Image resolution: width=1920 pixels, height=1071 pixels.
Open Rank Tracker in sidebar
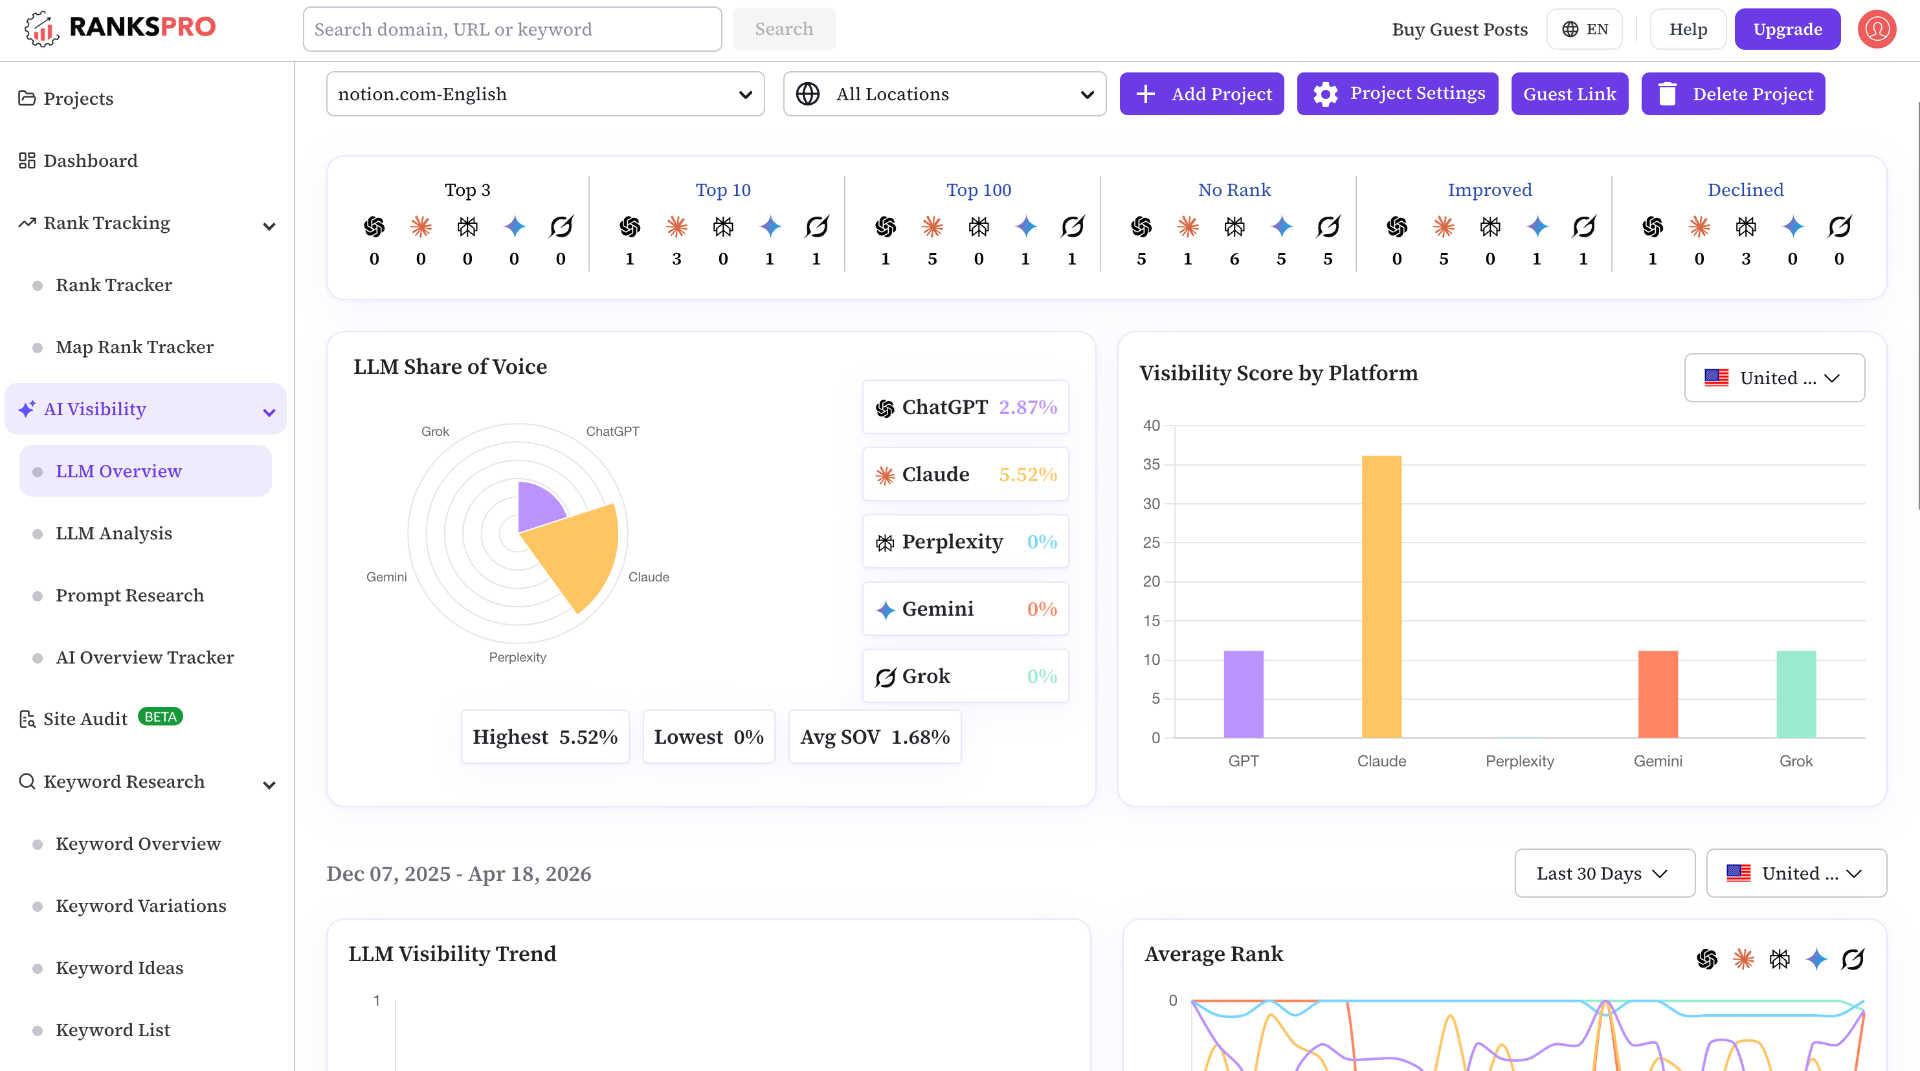pyautogui.click(x=114, y=285)
